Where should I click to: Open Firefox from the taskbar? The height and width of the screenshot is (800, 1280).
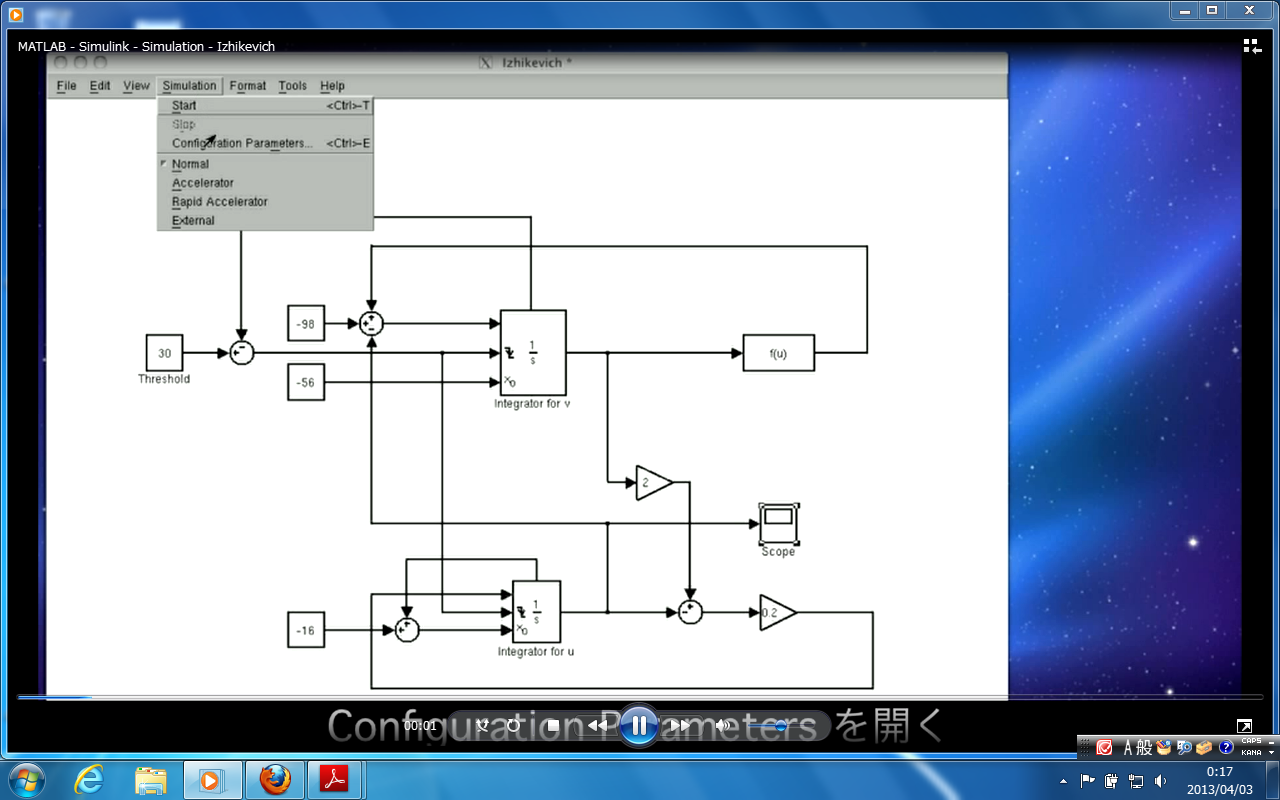(x=275, y=780)
